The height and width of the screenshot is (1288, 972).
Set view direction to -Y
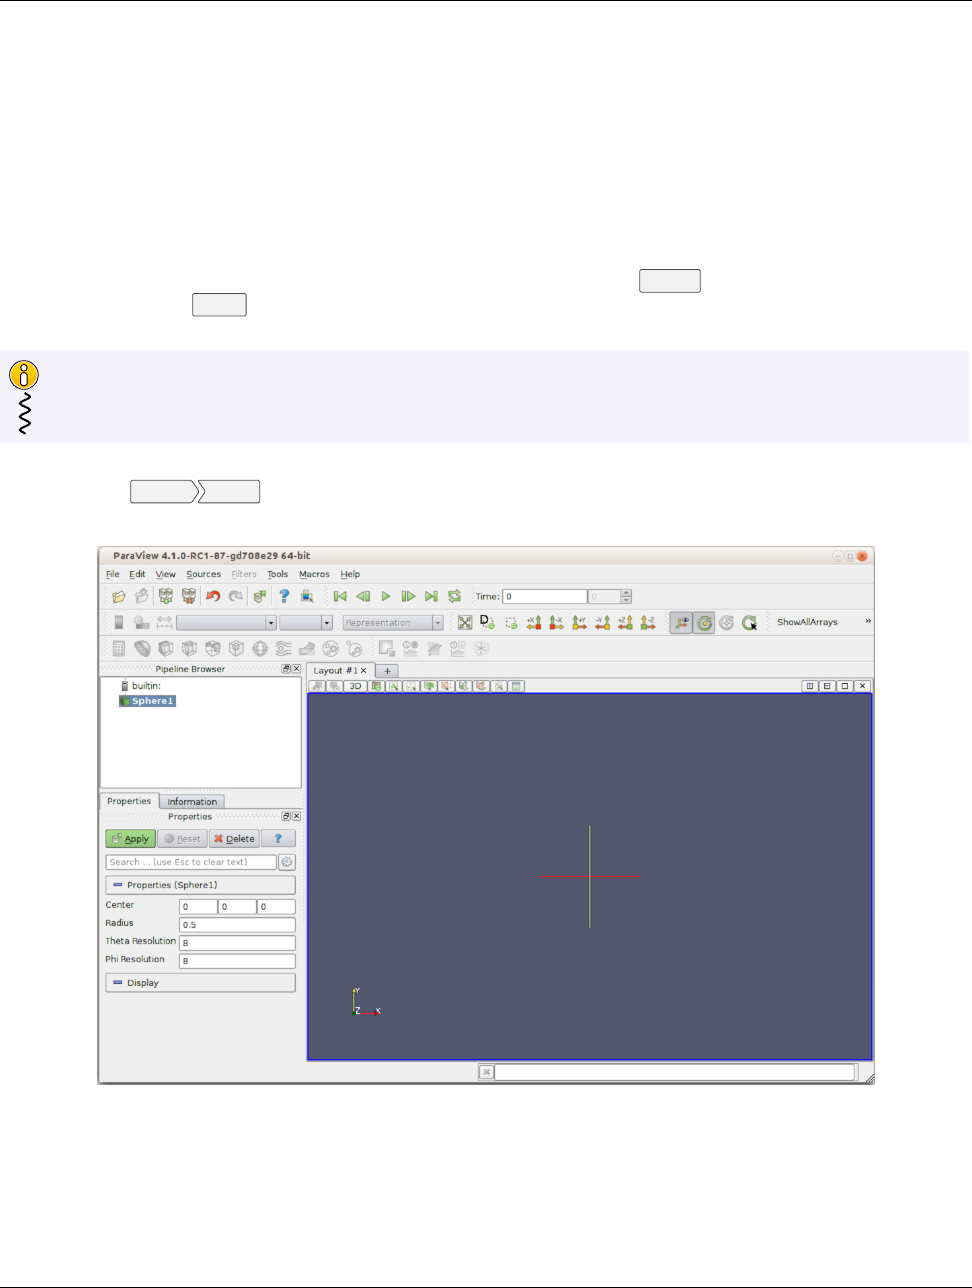pos(603,623)
